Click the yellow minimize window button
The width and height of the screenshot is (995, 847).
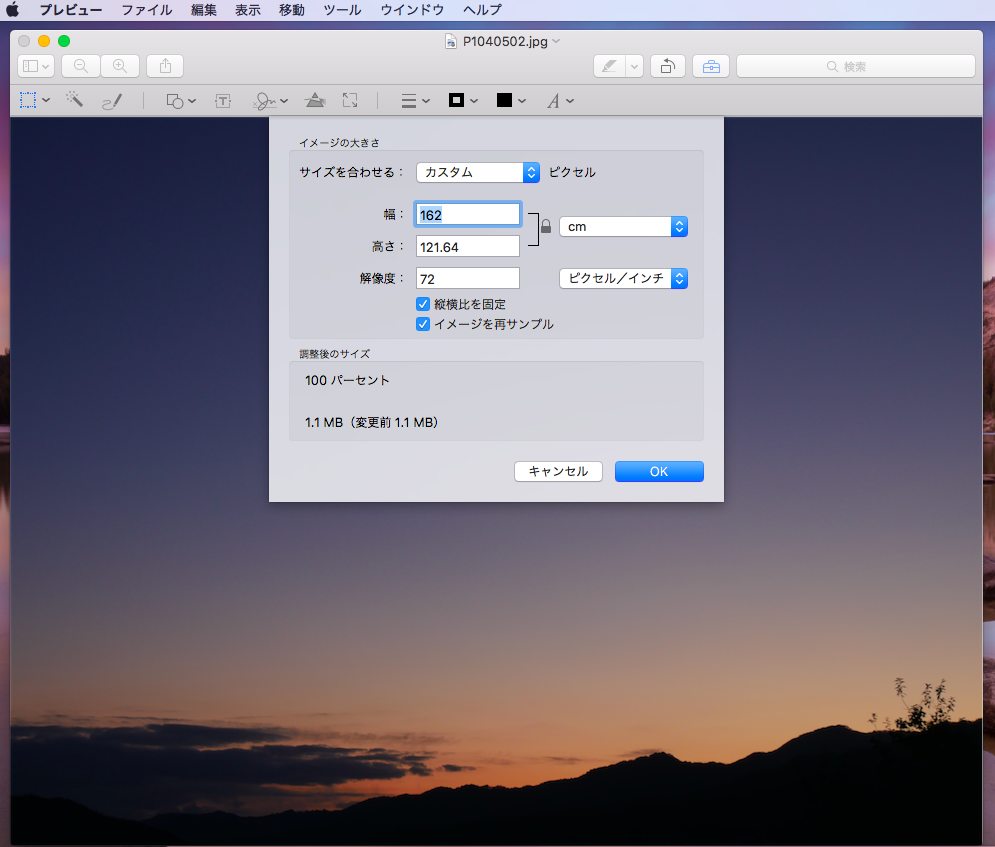(44, 41)
